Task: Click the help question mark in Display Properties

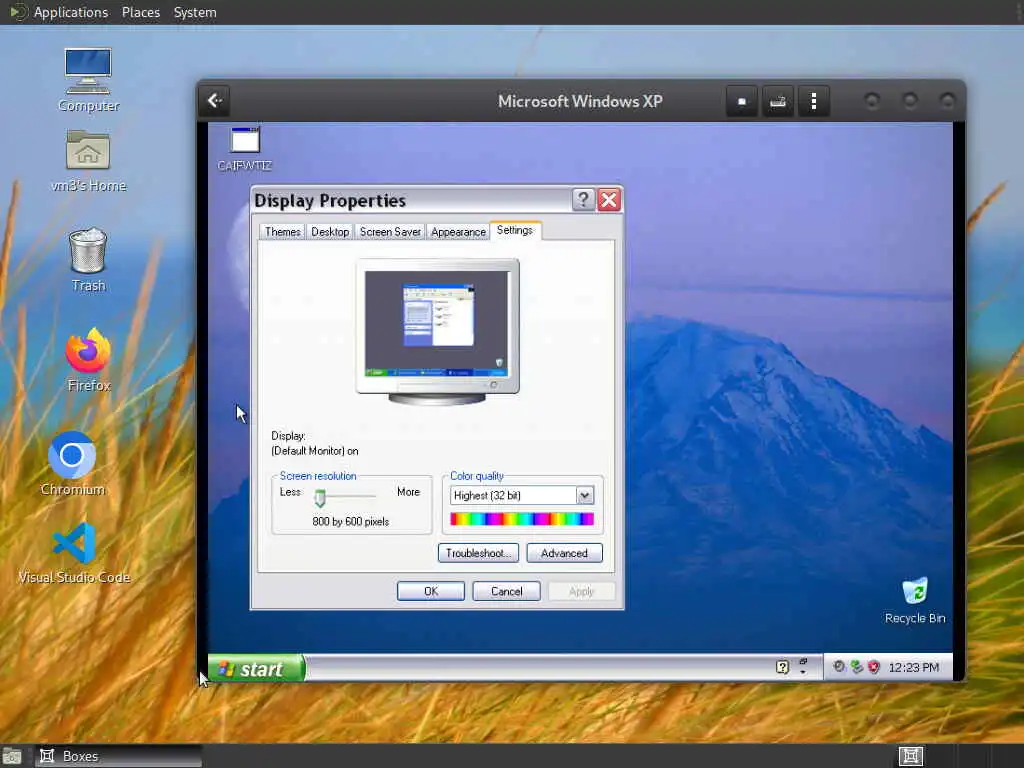Action: [583, 199]
